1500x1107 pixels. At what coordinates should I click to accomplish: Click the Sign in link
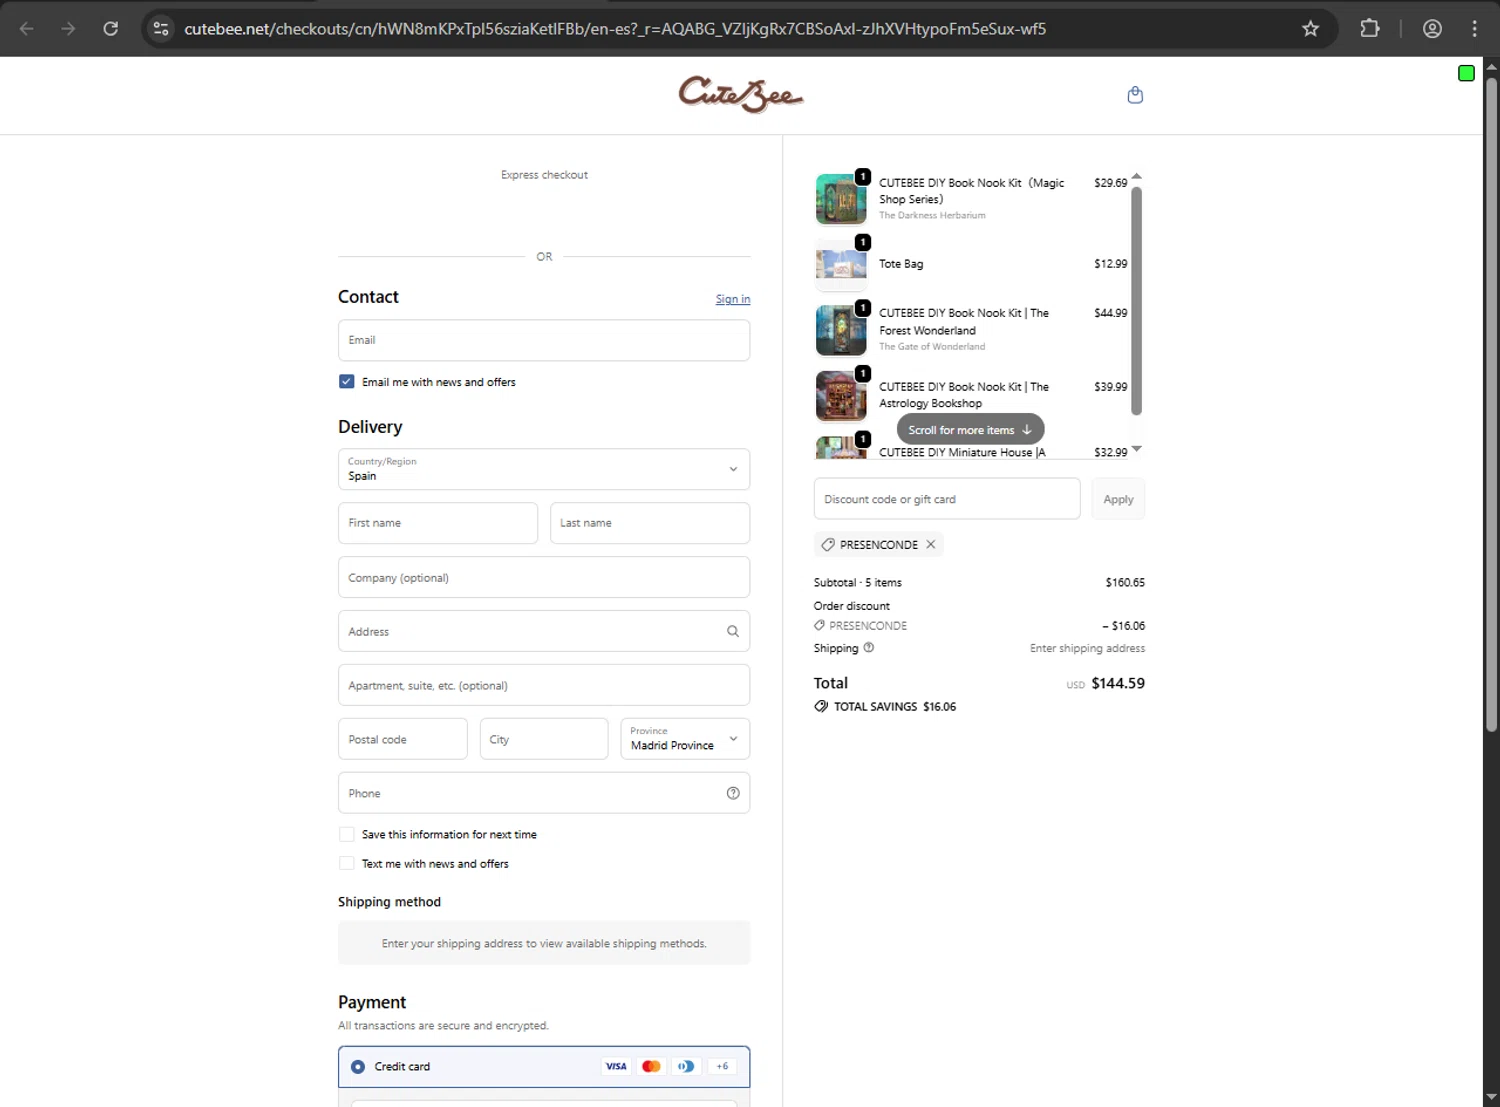[733, 299]
